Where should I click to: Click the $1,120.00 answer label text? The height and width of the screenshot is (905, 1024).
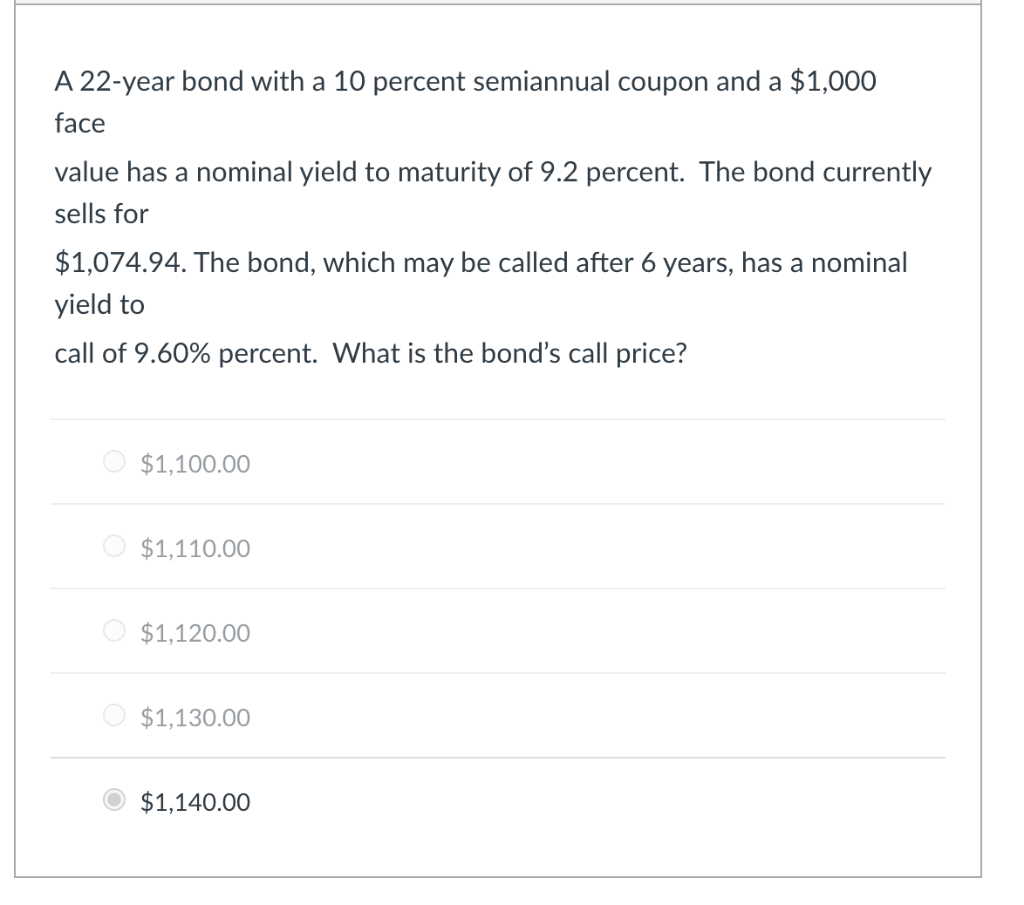pyautogui.click(x=195, y=633)
